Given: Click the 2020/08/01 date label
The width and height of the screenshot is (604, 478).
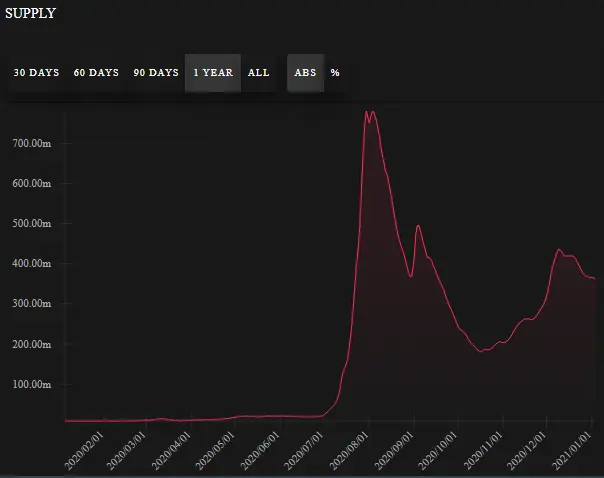Looking at the screenshot, I should (349, 451).
